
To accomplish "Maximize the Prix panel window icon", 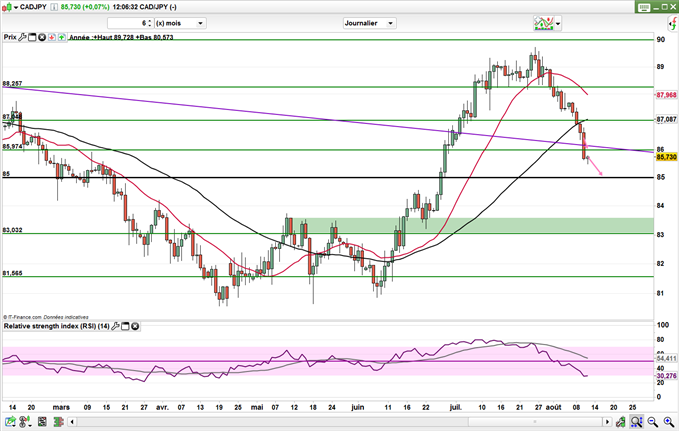I will tap(32, 37).
